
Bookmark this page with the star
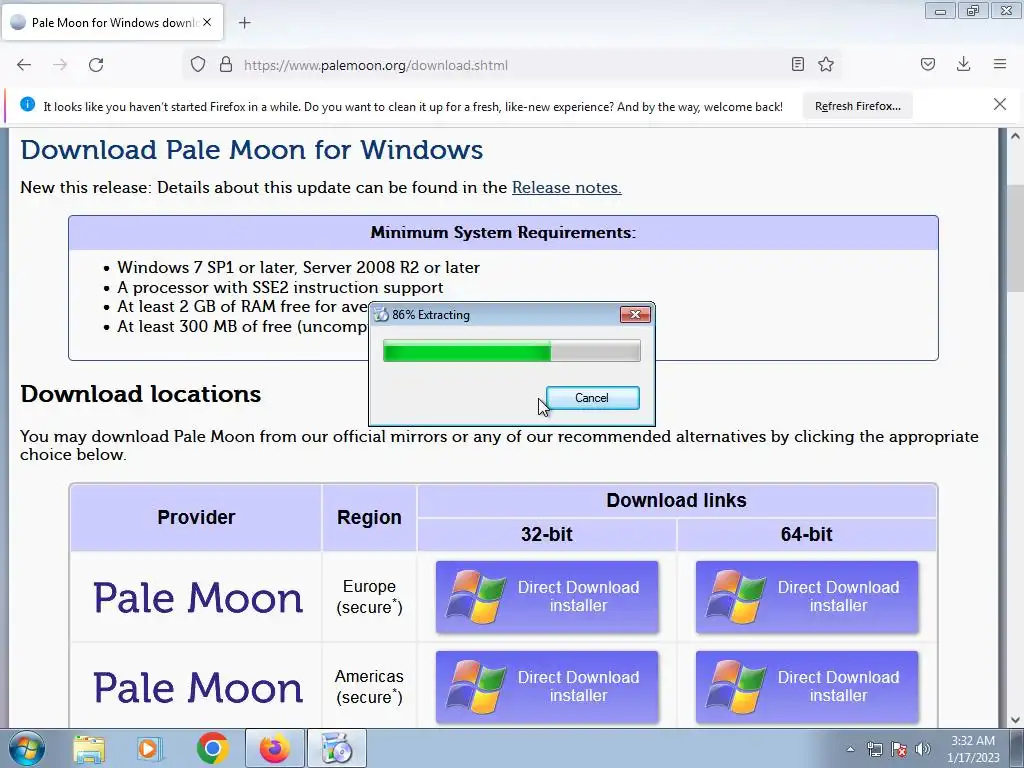pyautogui.click(x=826, y=64)
